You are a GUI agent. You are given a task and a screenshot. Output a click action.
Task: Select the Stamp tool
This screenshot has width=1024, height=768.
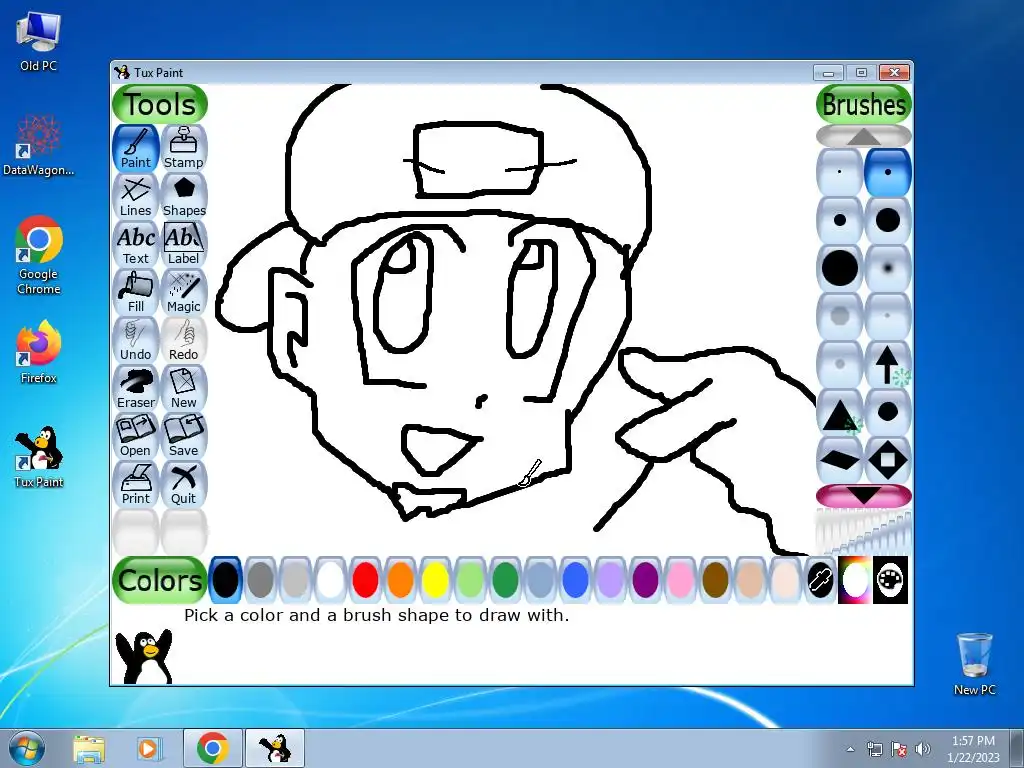[184, 148]
